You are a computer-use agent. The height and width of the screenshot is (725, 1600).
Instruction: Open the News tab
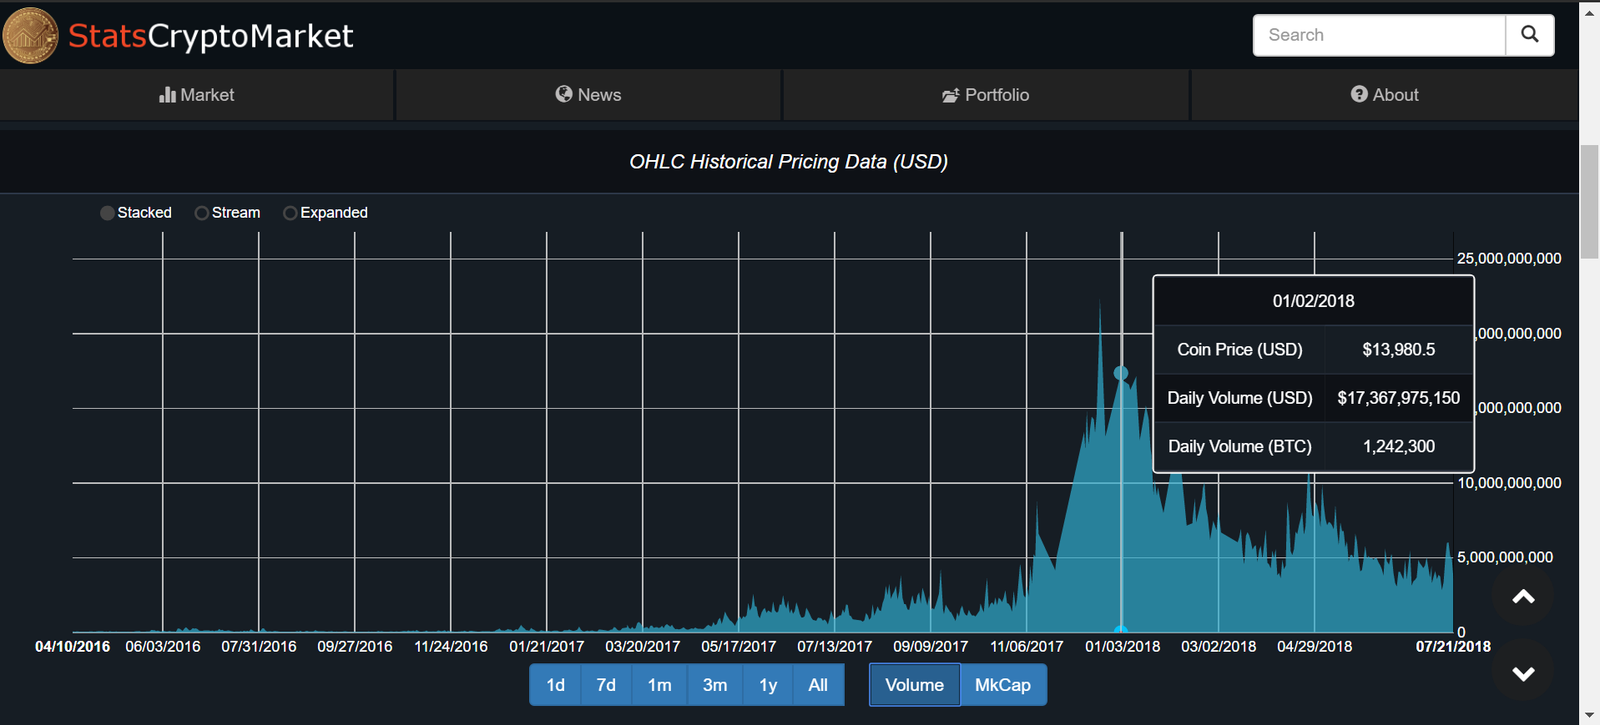(x=588, y=95)
